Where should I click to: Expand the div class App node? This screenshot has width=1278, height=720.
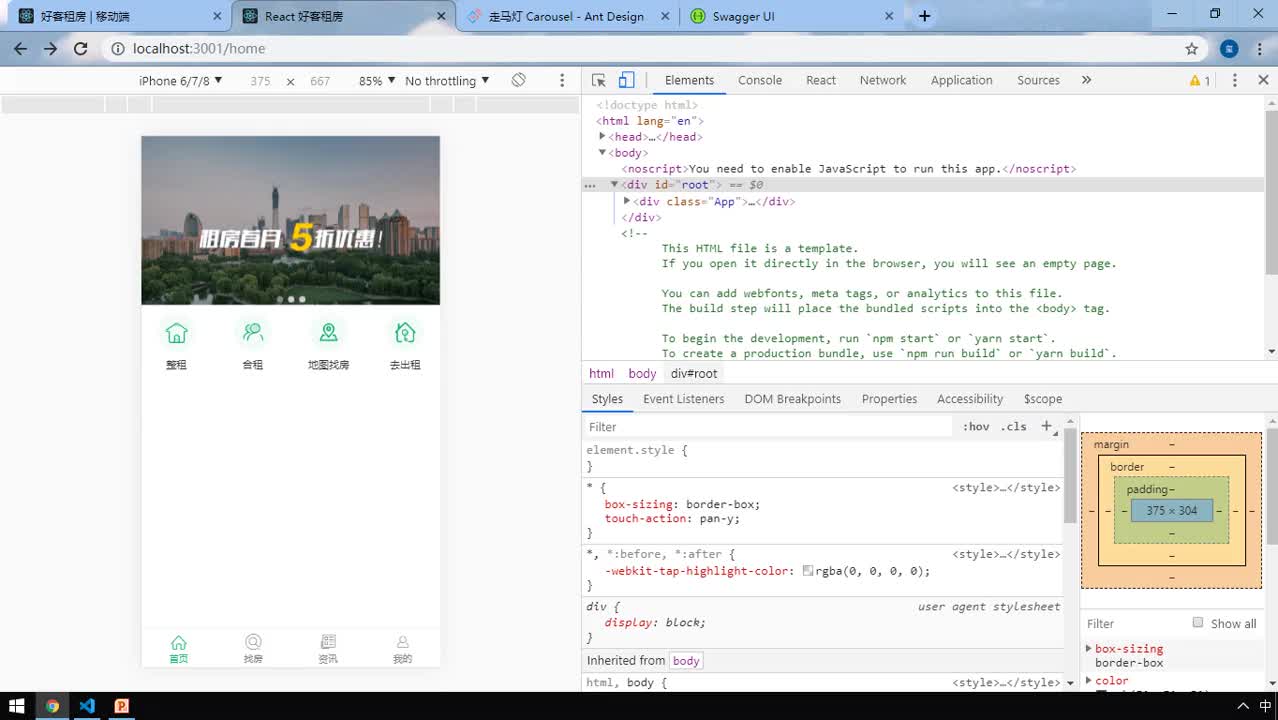627,201
